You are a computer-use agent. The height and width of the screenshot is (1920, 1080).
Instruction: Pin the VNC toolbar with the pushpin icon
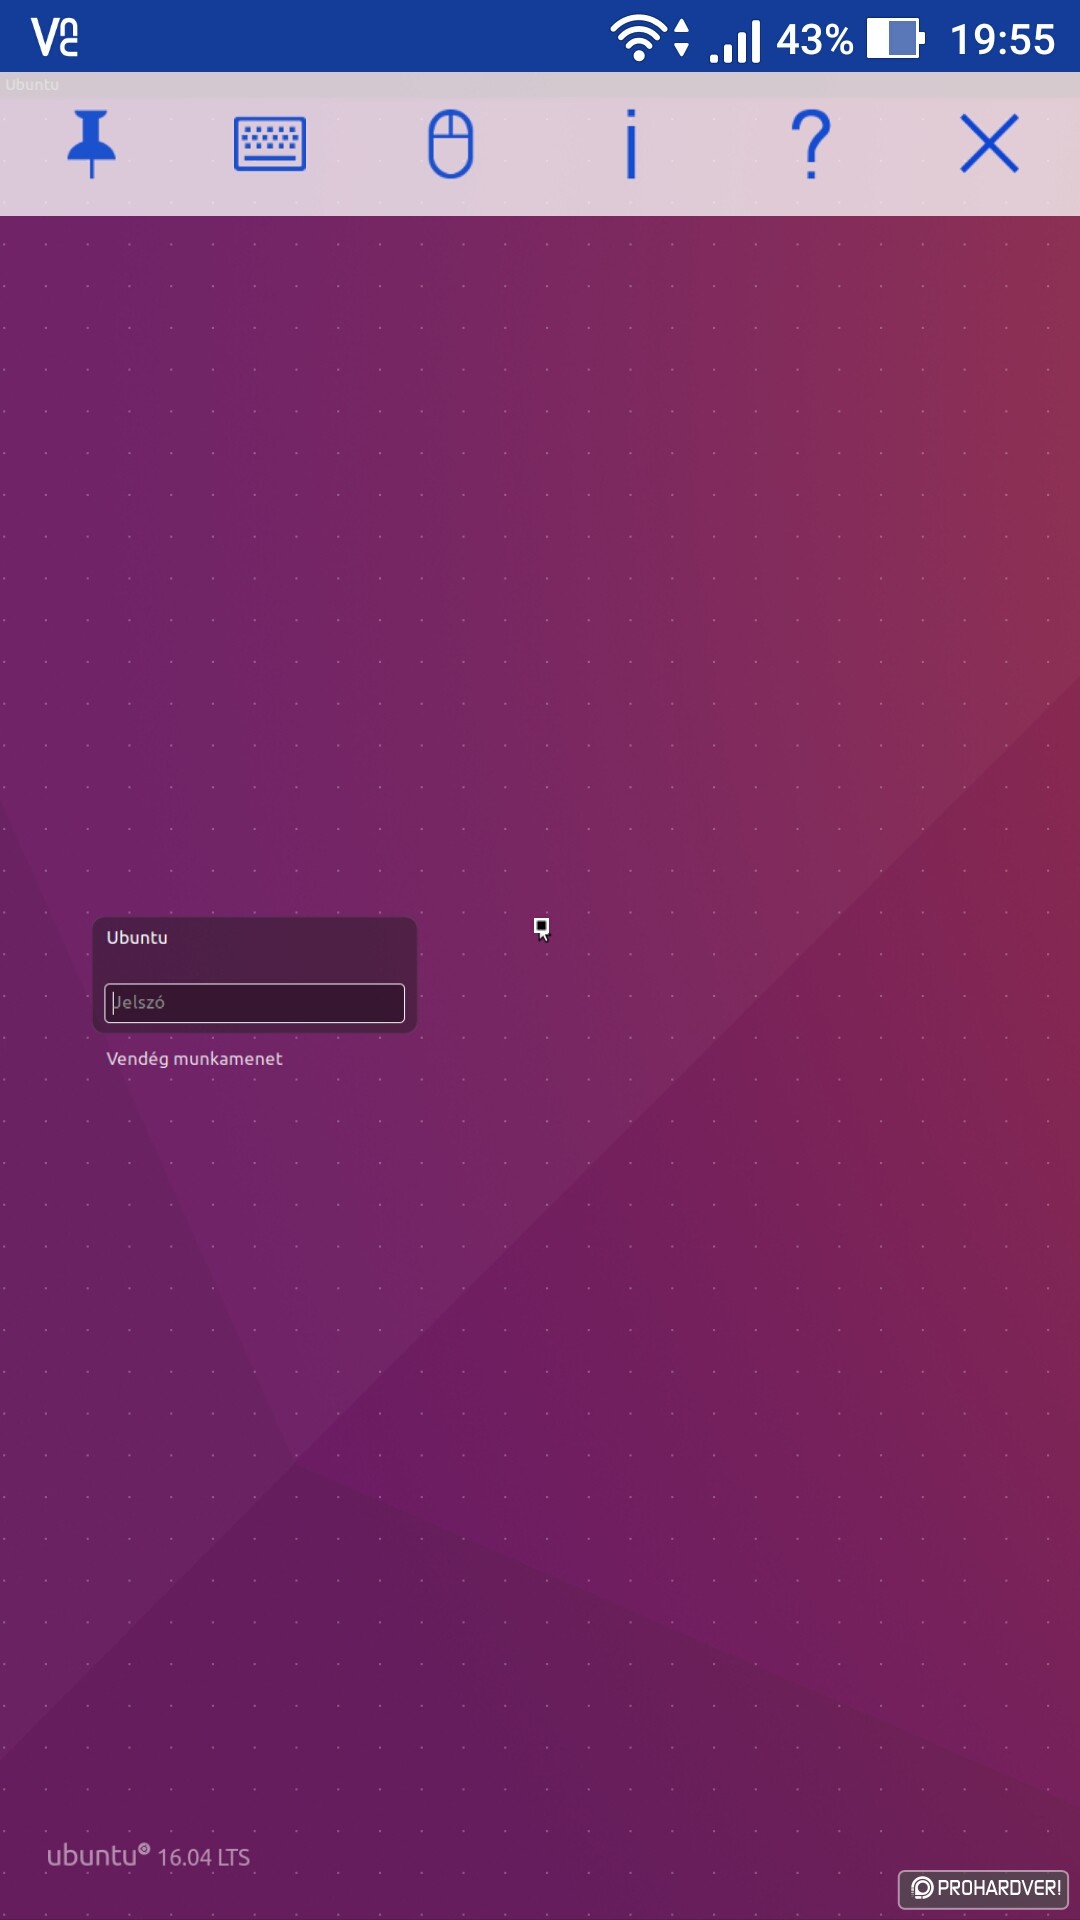click(91, 144)
